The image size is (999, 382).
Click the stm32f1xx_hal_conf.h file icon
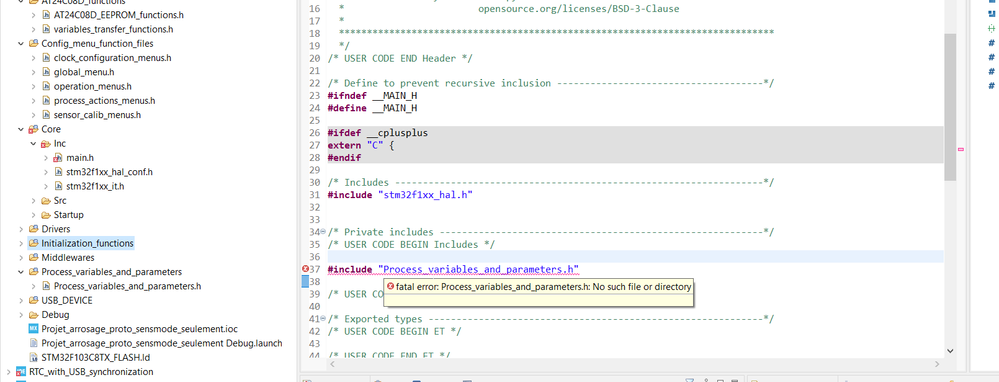58,172
